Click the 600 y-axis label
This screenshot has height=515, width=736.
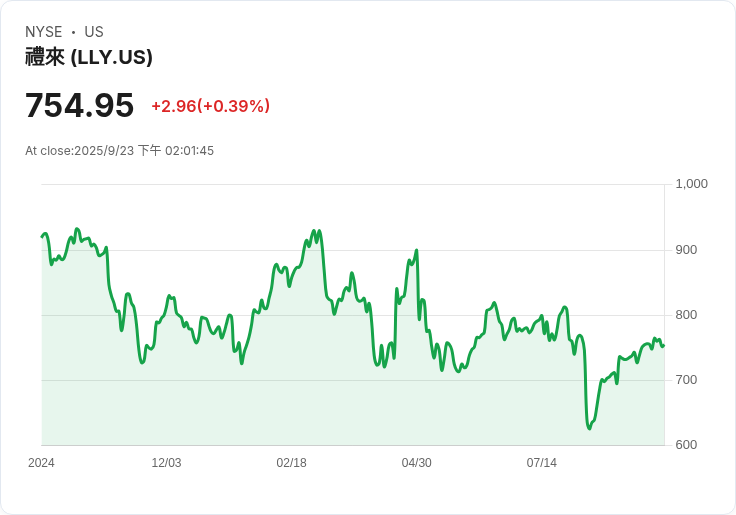(686, 445)
